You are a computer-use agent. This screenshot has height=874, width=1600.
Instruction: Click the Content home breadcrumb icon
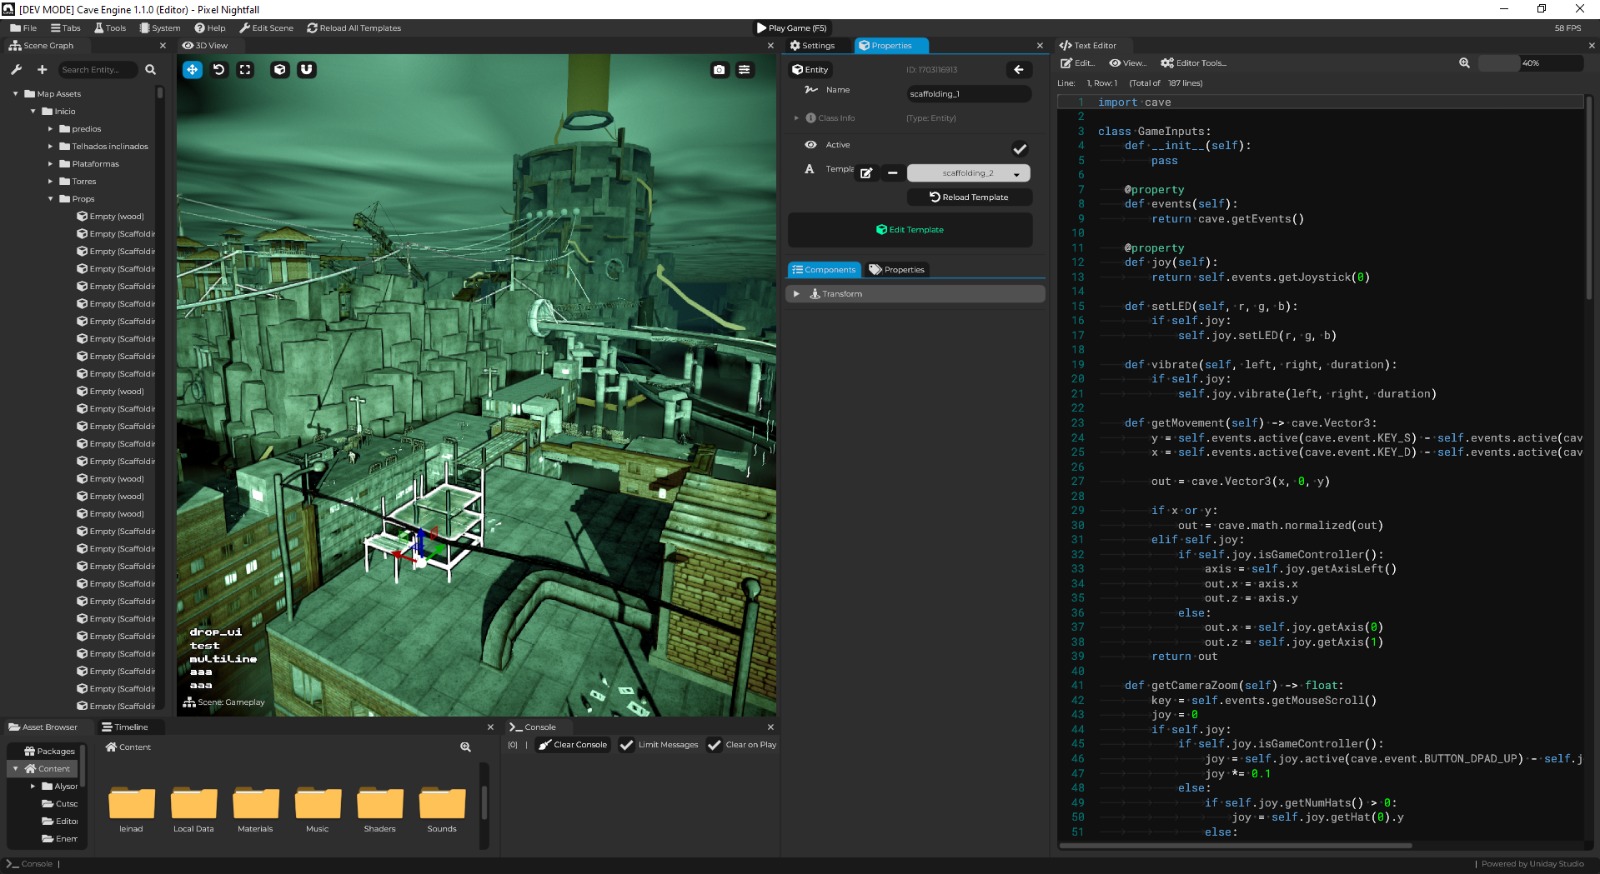pos(111,747)
